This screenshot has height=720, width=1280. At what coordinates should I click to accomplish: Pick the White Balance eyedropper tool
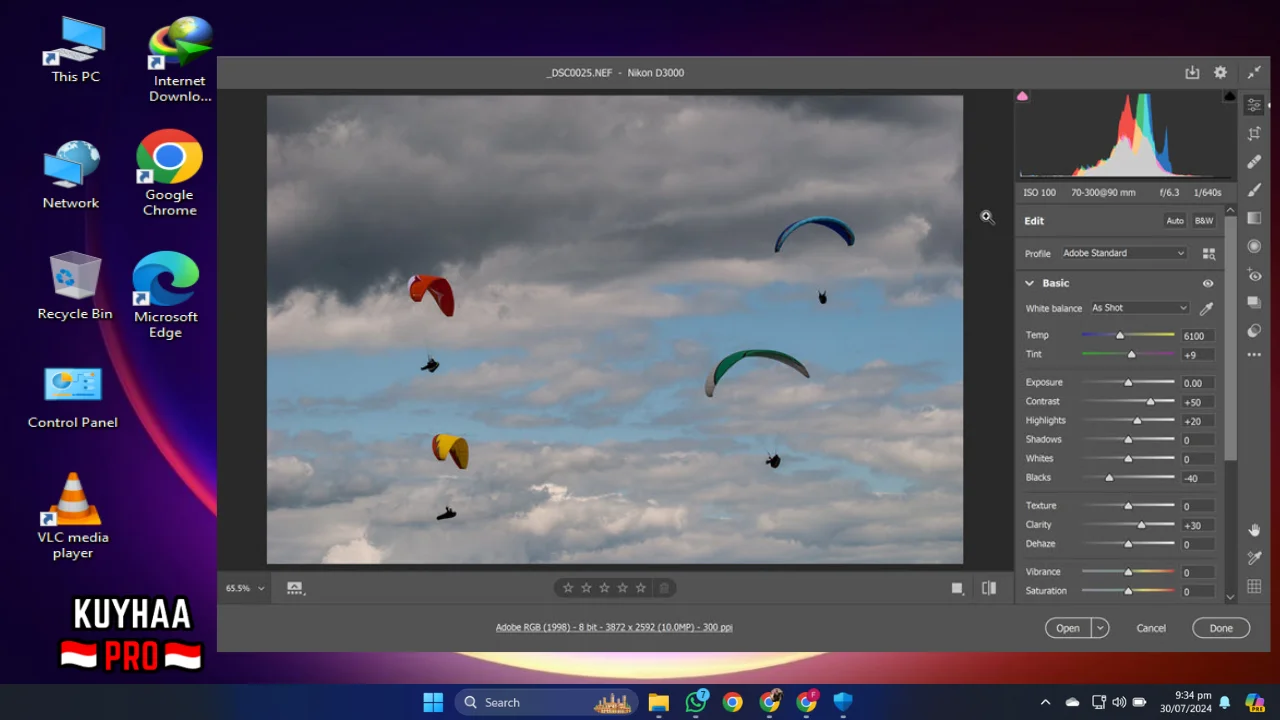coord(1207,309)
